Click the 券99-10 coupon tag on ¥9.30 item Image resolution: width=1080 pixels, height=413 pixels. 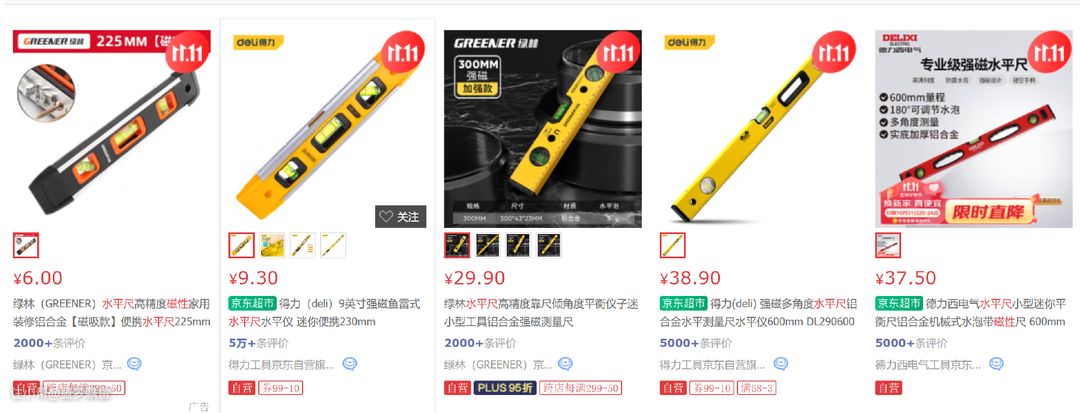click(x=281, y=388)
